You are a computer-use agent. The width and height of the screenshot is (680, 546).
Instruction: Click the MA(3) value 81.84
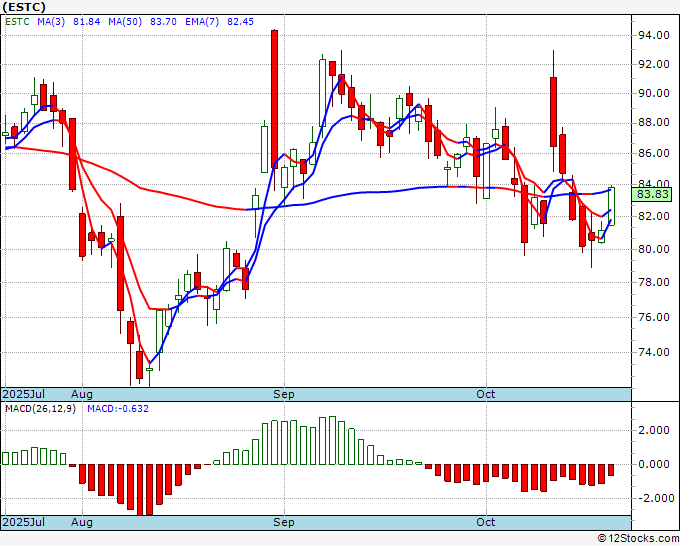[x=87, y=22]
